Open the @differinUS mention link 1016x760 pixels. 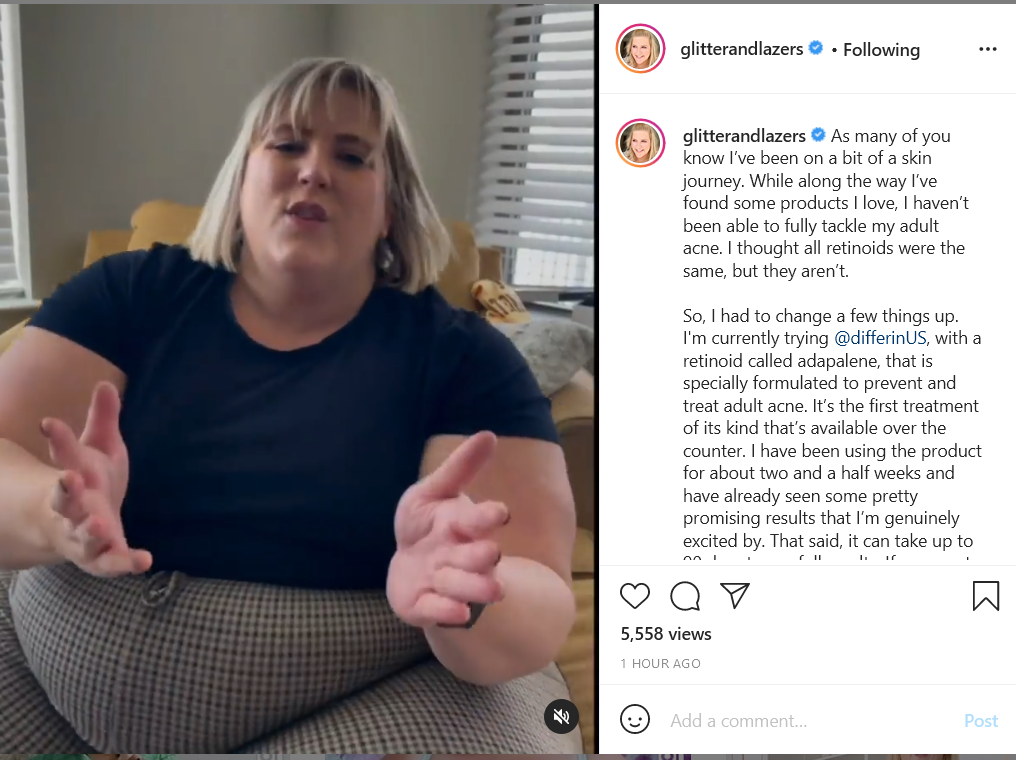pos(880,338)
